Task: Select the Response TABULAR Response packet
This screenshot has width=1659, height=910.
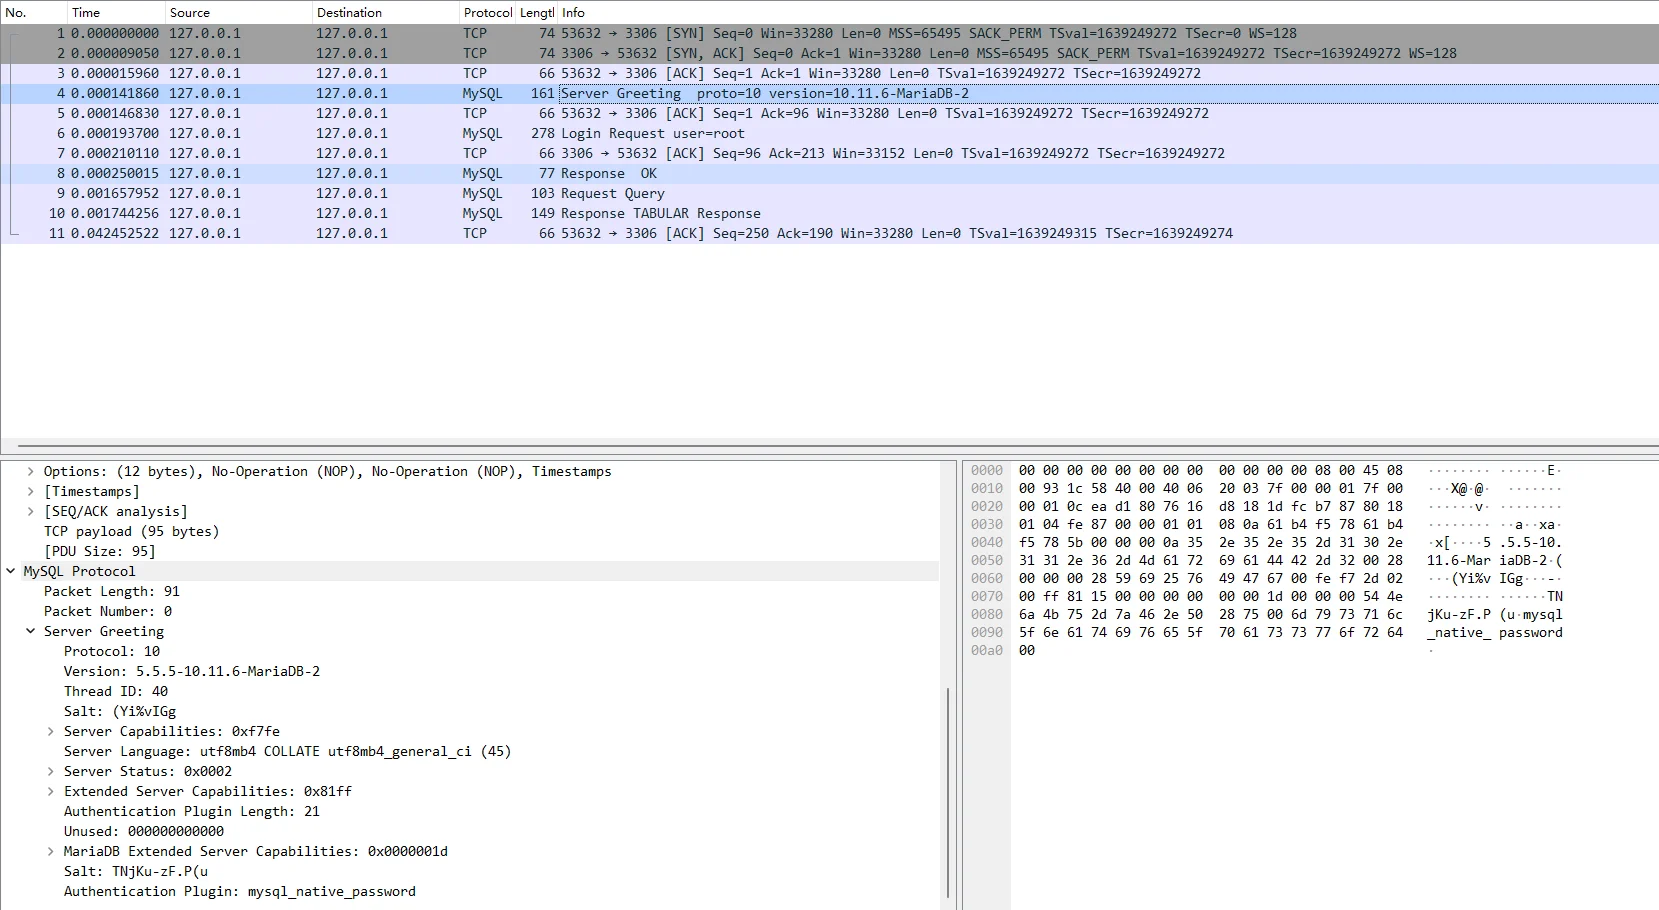Action: [x=660, y=213]
